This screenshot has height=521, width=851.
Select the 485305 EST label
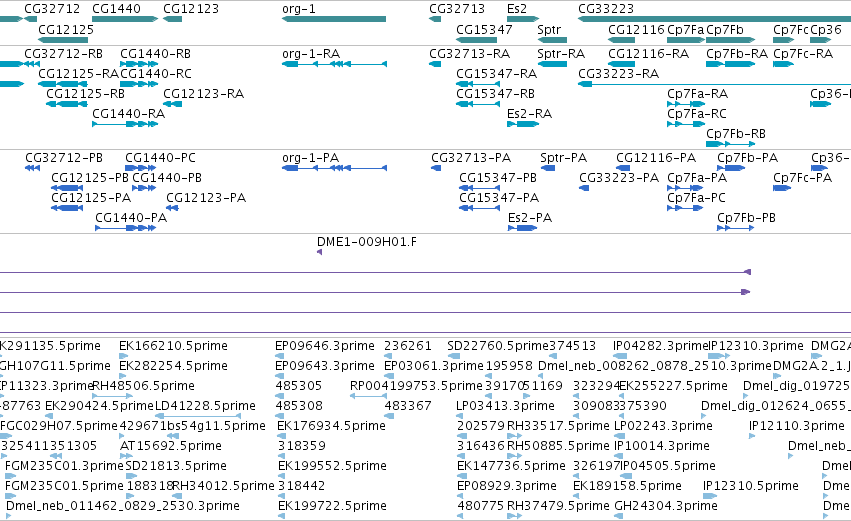[299, 386]
